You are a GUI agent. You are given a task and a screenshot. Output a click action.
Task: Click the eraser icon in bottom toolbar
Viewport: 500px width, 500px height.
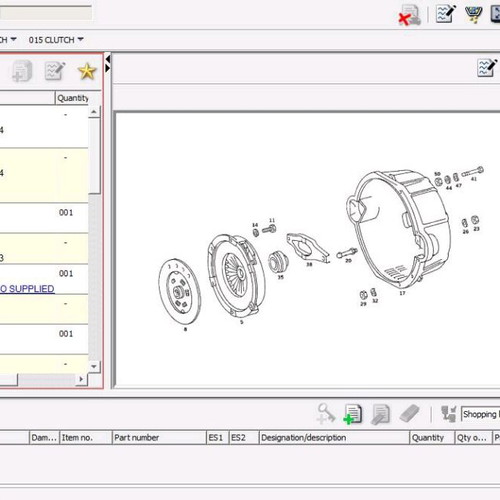tap(409, 414)
